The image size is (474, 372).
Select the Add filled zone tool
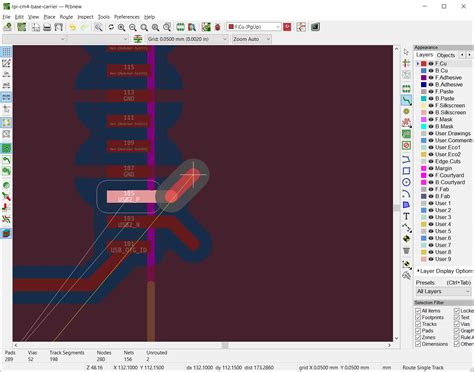point(406,134)
